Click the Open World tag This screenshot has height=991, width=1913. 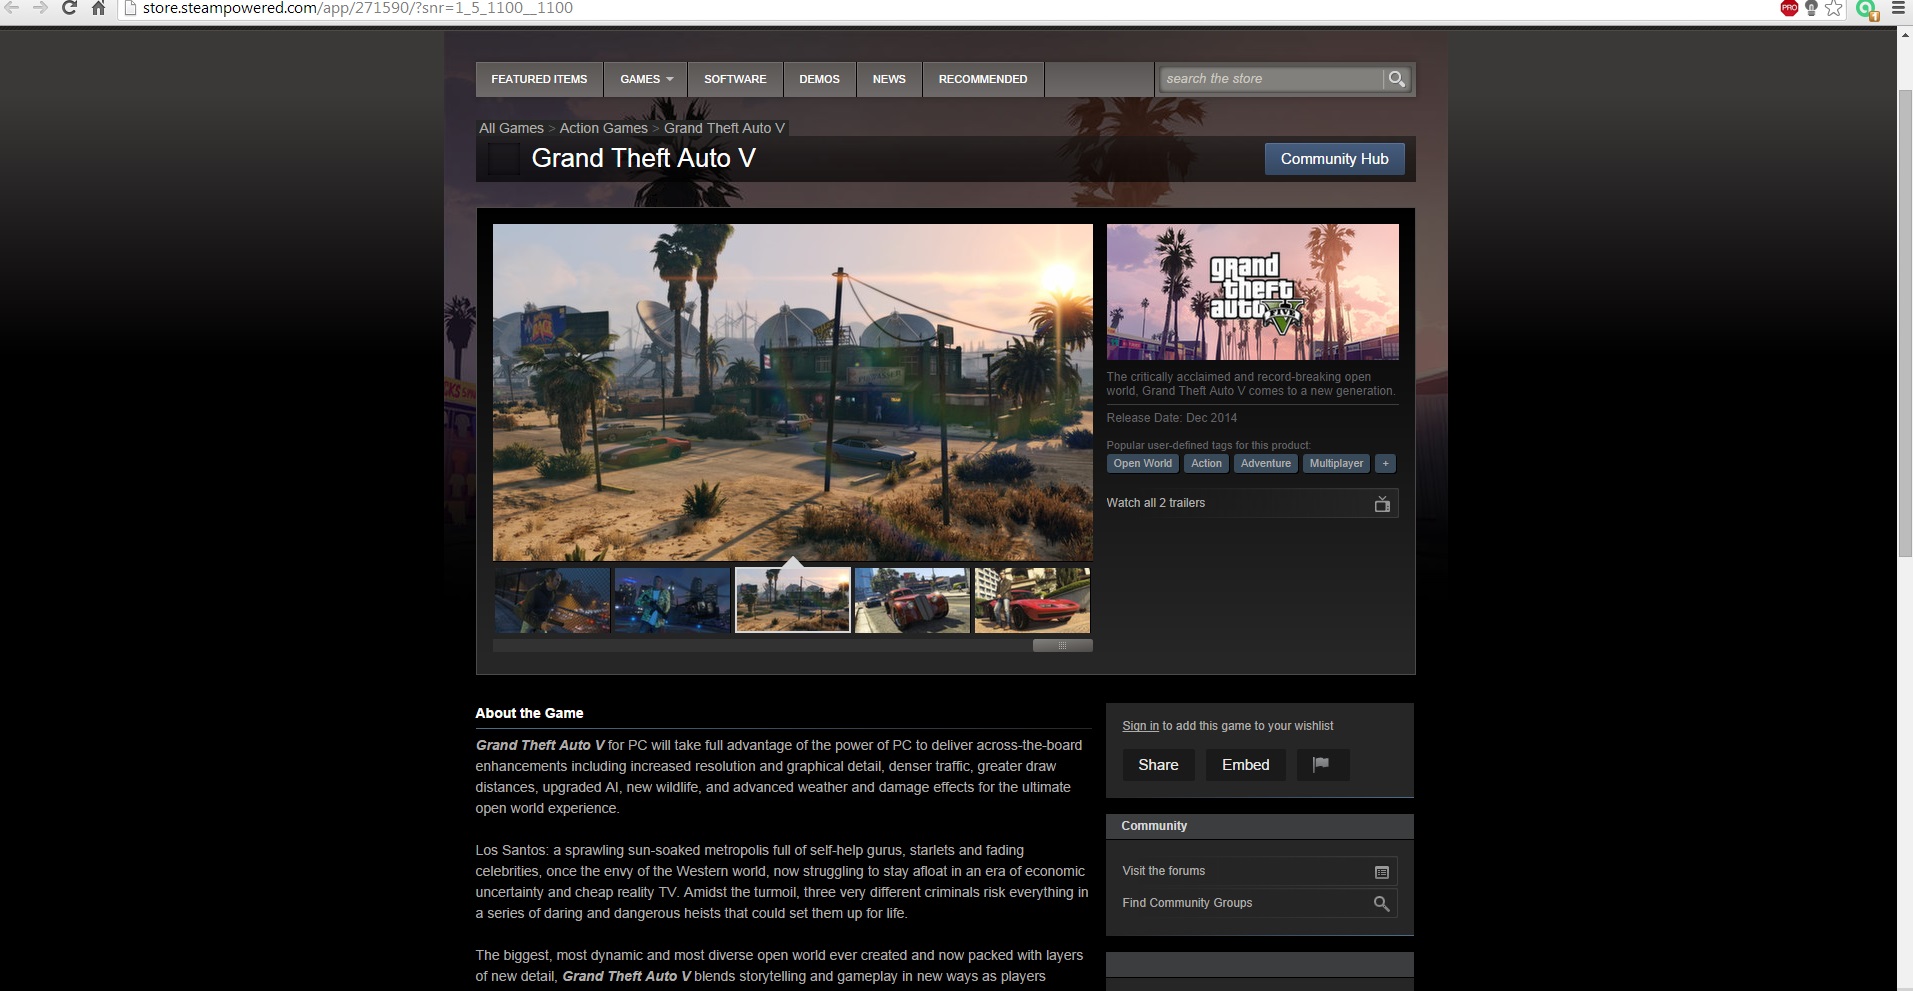[x=1142, y=464]
